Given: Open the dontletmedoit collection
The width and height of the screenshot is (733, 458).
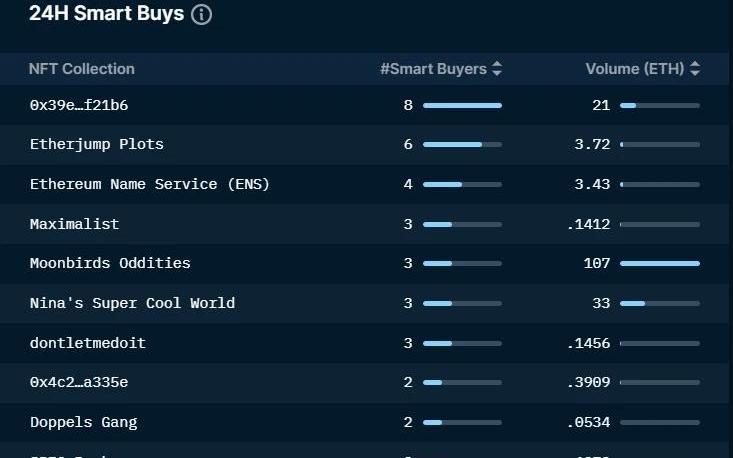Looking at the screenshot, I should 88,343.
